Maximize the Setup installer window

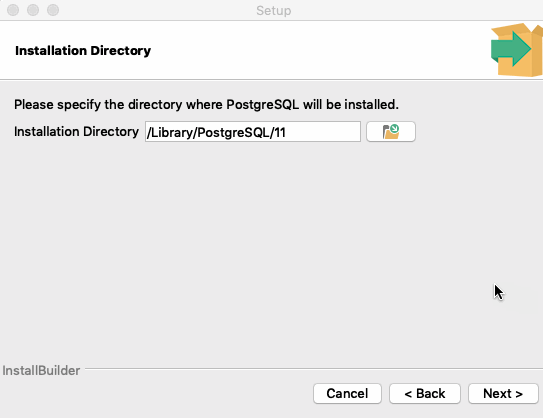53,10
